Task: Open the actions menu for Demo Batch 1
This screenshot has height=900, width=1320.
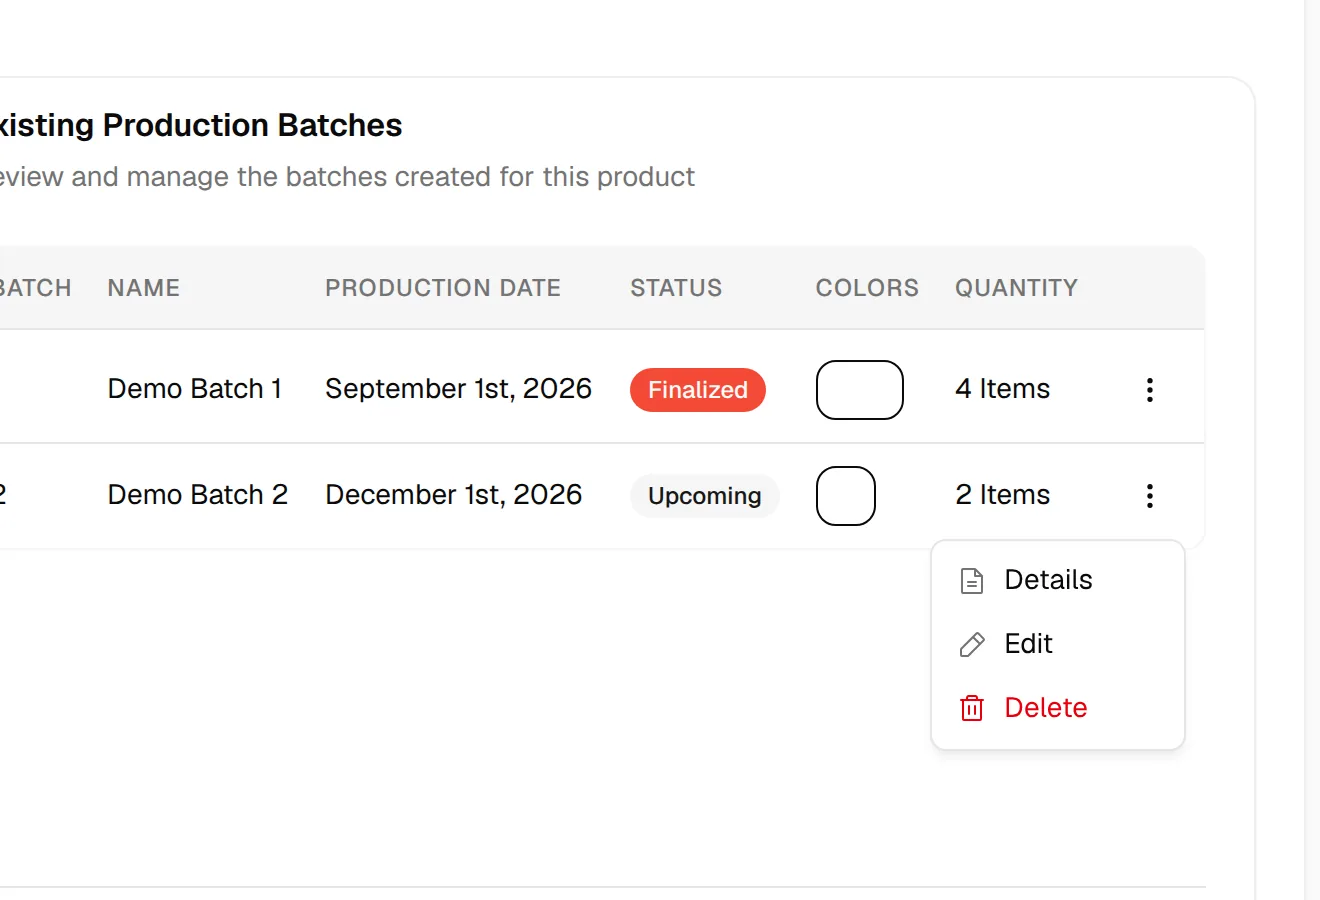Action: click(1150, 390)
